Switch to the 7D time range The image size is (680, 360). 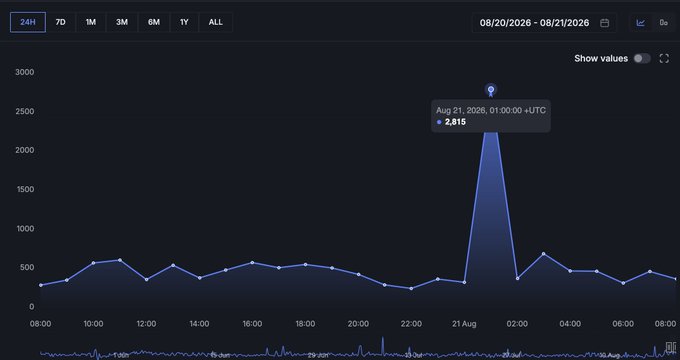point(61,22)
